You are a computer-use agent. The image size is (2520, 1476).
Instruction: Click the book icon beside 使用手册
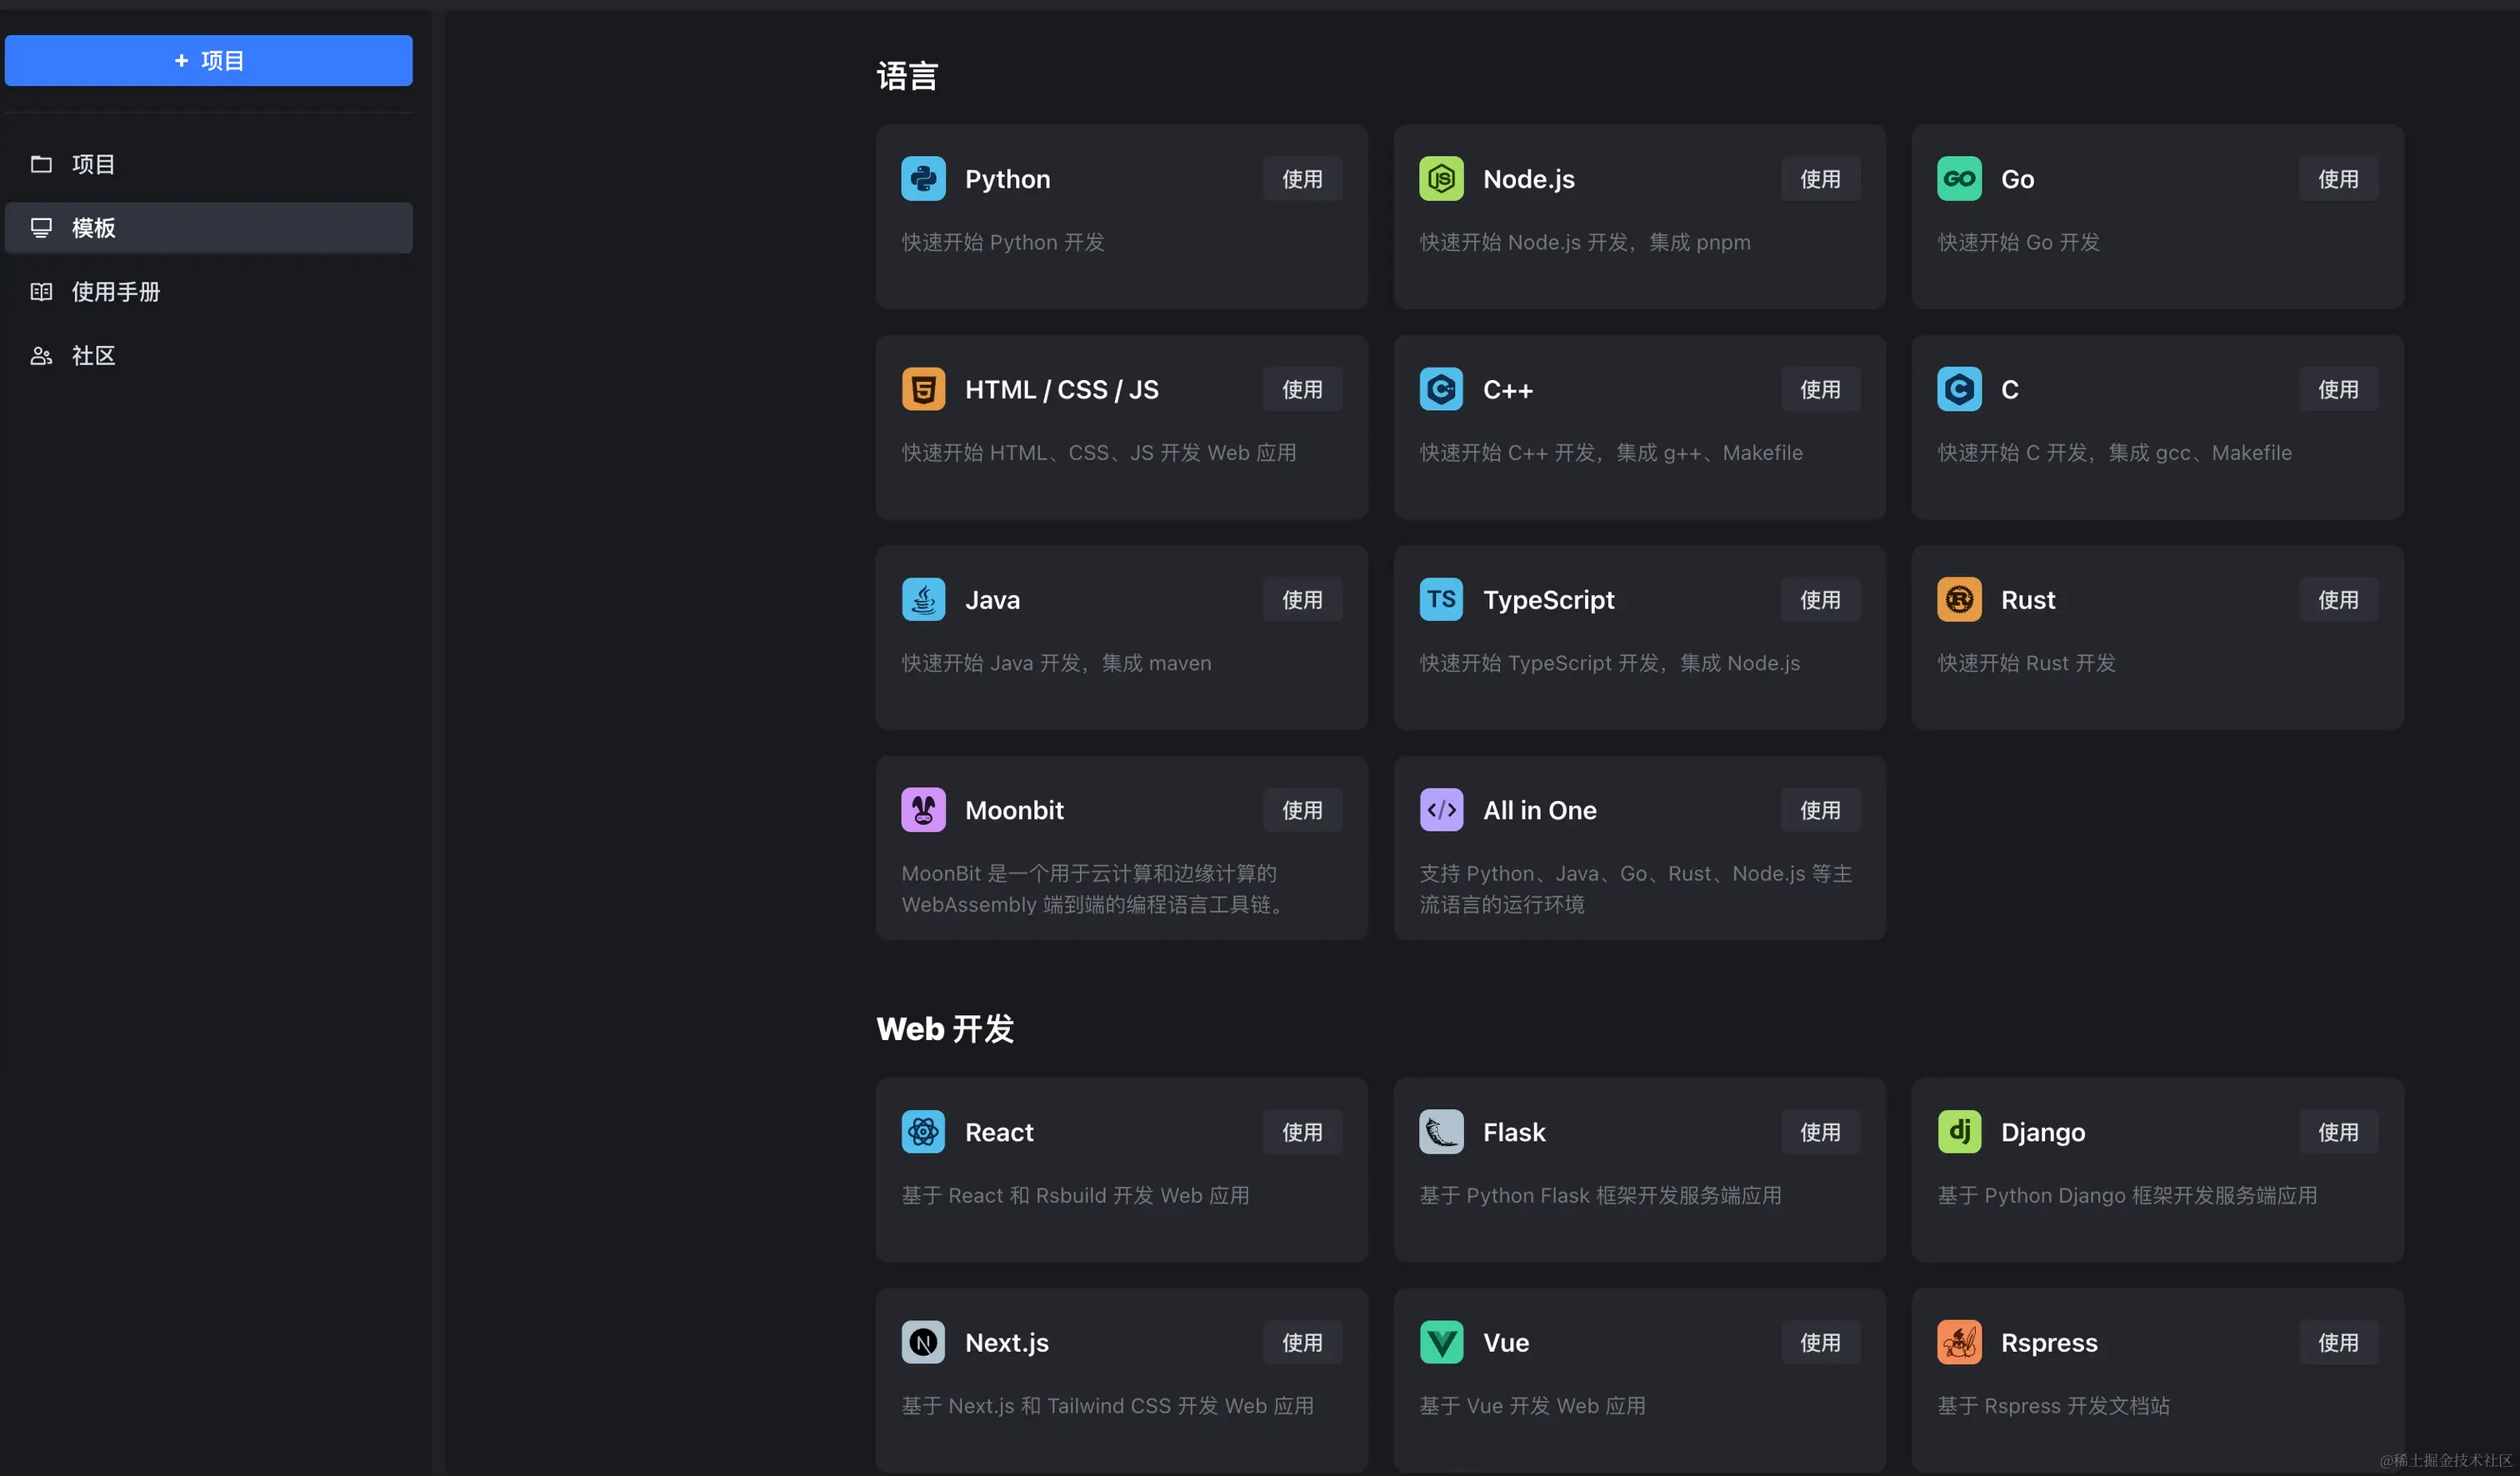pyautogui.click(x=41, y=292)
